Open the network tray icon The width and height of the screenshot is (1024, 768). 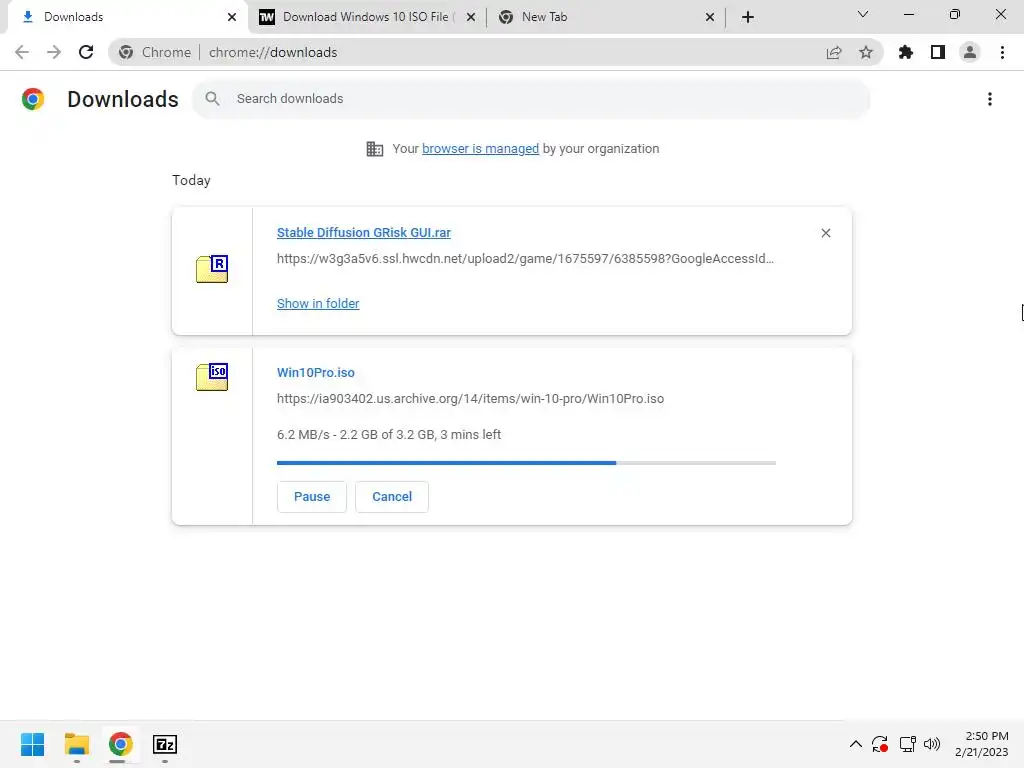pyautogui.click(x=907, y=744)
